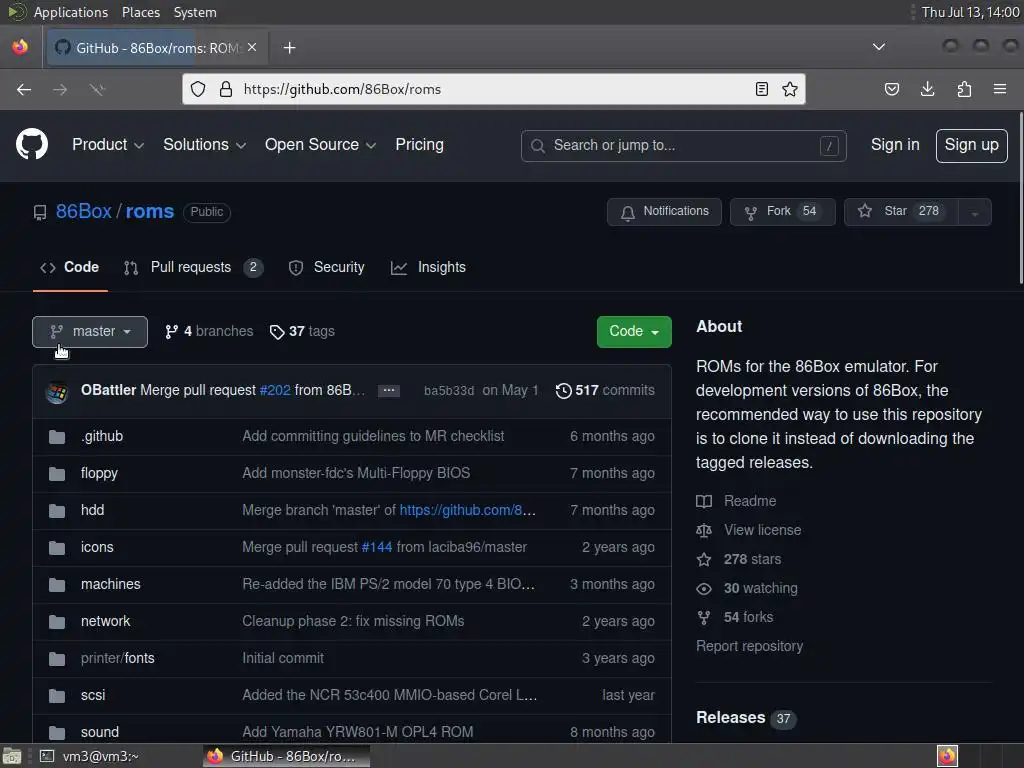Open a new browser tab with plus
The width and height of the screenshot is (1024, 768).
289,48
